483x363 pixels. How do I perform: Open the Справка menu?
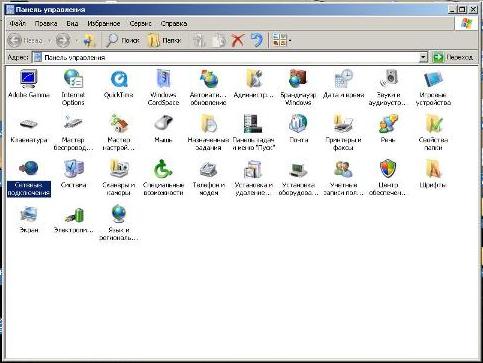[x=174, y=24]
